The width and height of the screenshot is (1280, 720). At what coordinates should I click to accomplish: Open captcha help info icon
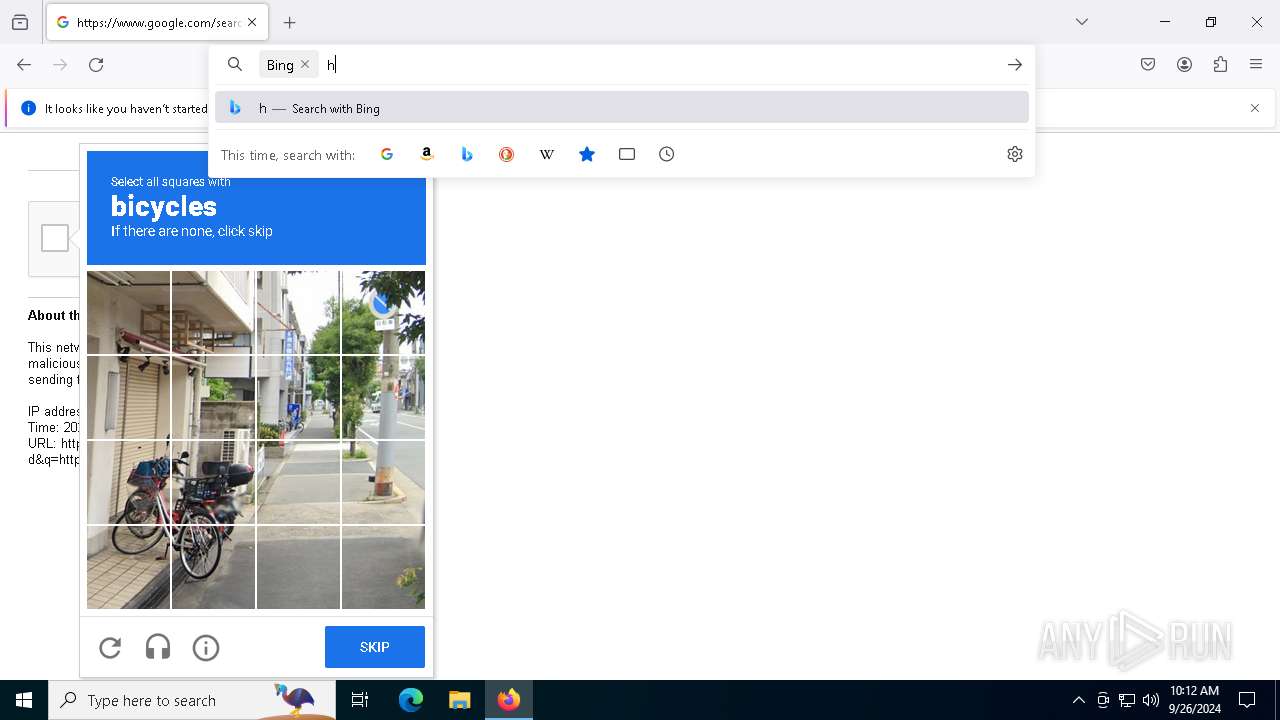click(x=206, y=648)
